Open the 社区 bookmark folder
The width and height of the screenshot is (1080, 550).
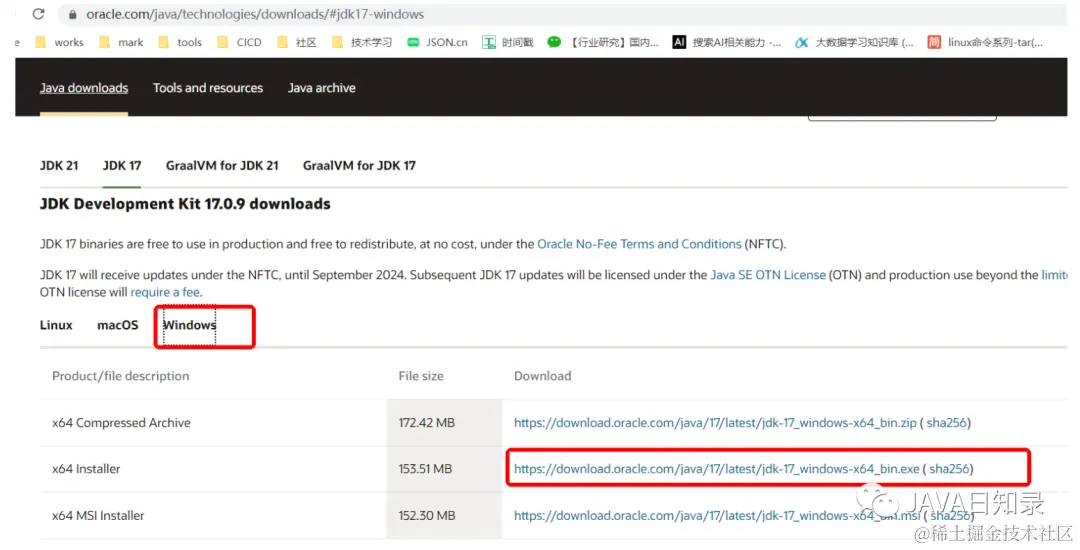click(x=297, y=43)
